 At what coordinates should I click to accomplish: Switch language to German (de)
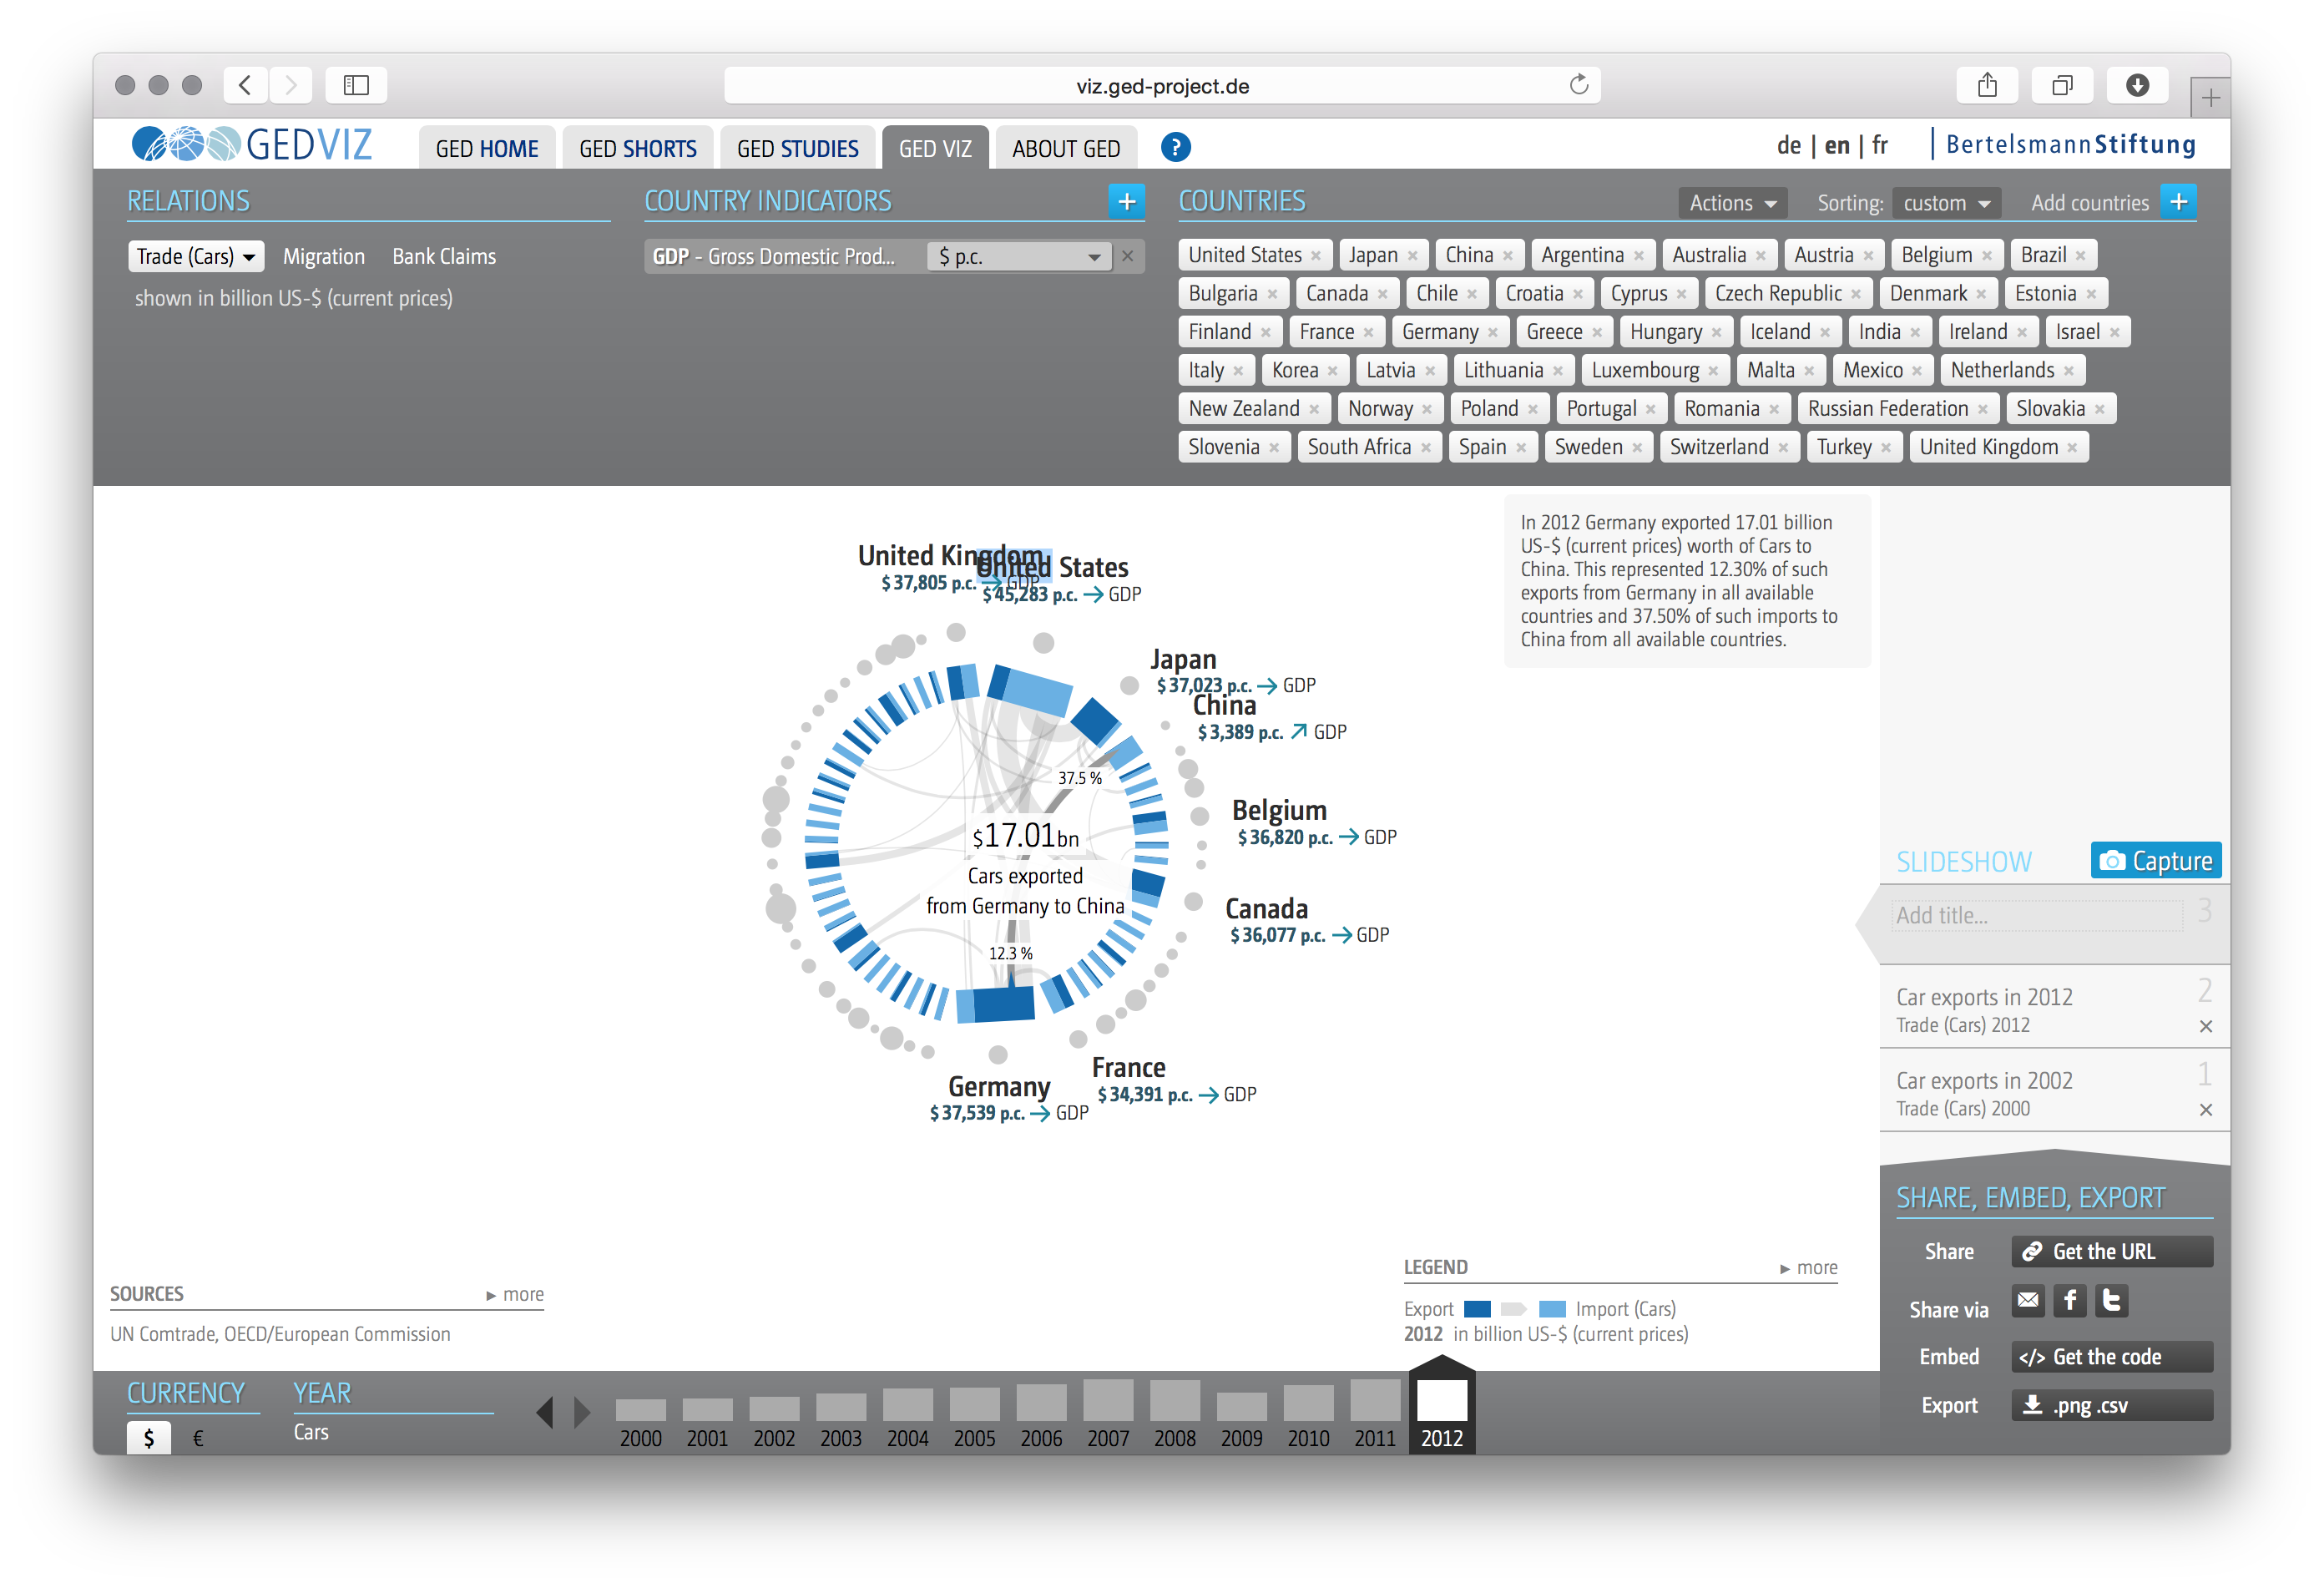point(1788,146)
